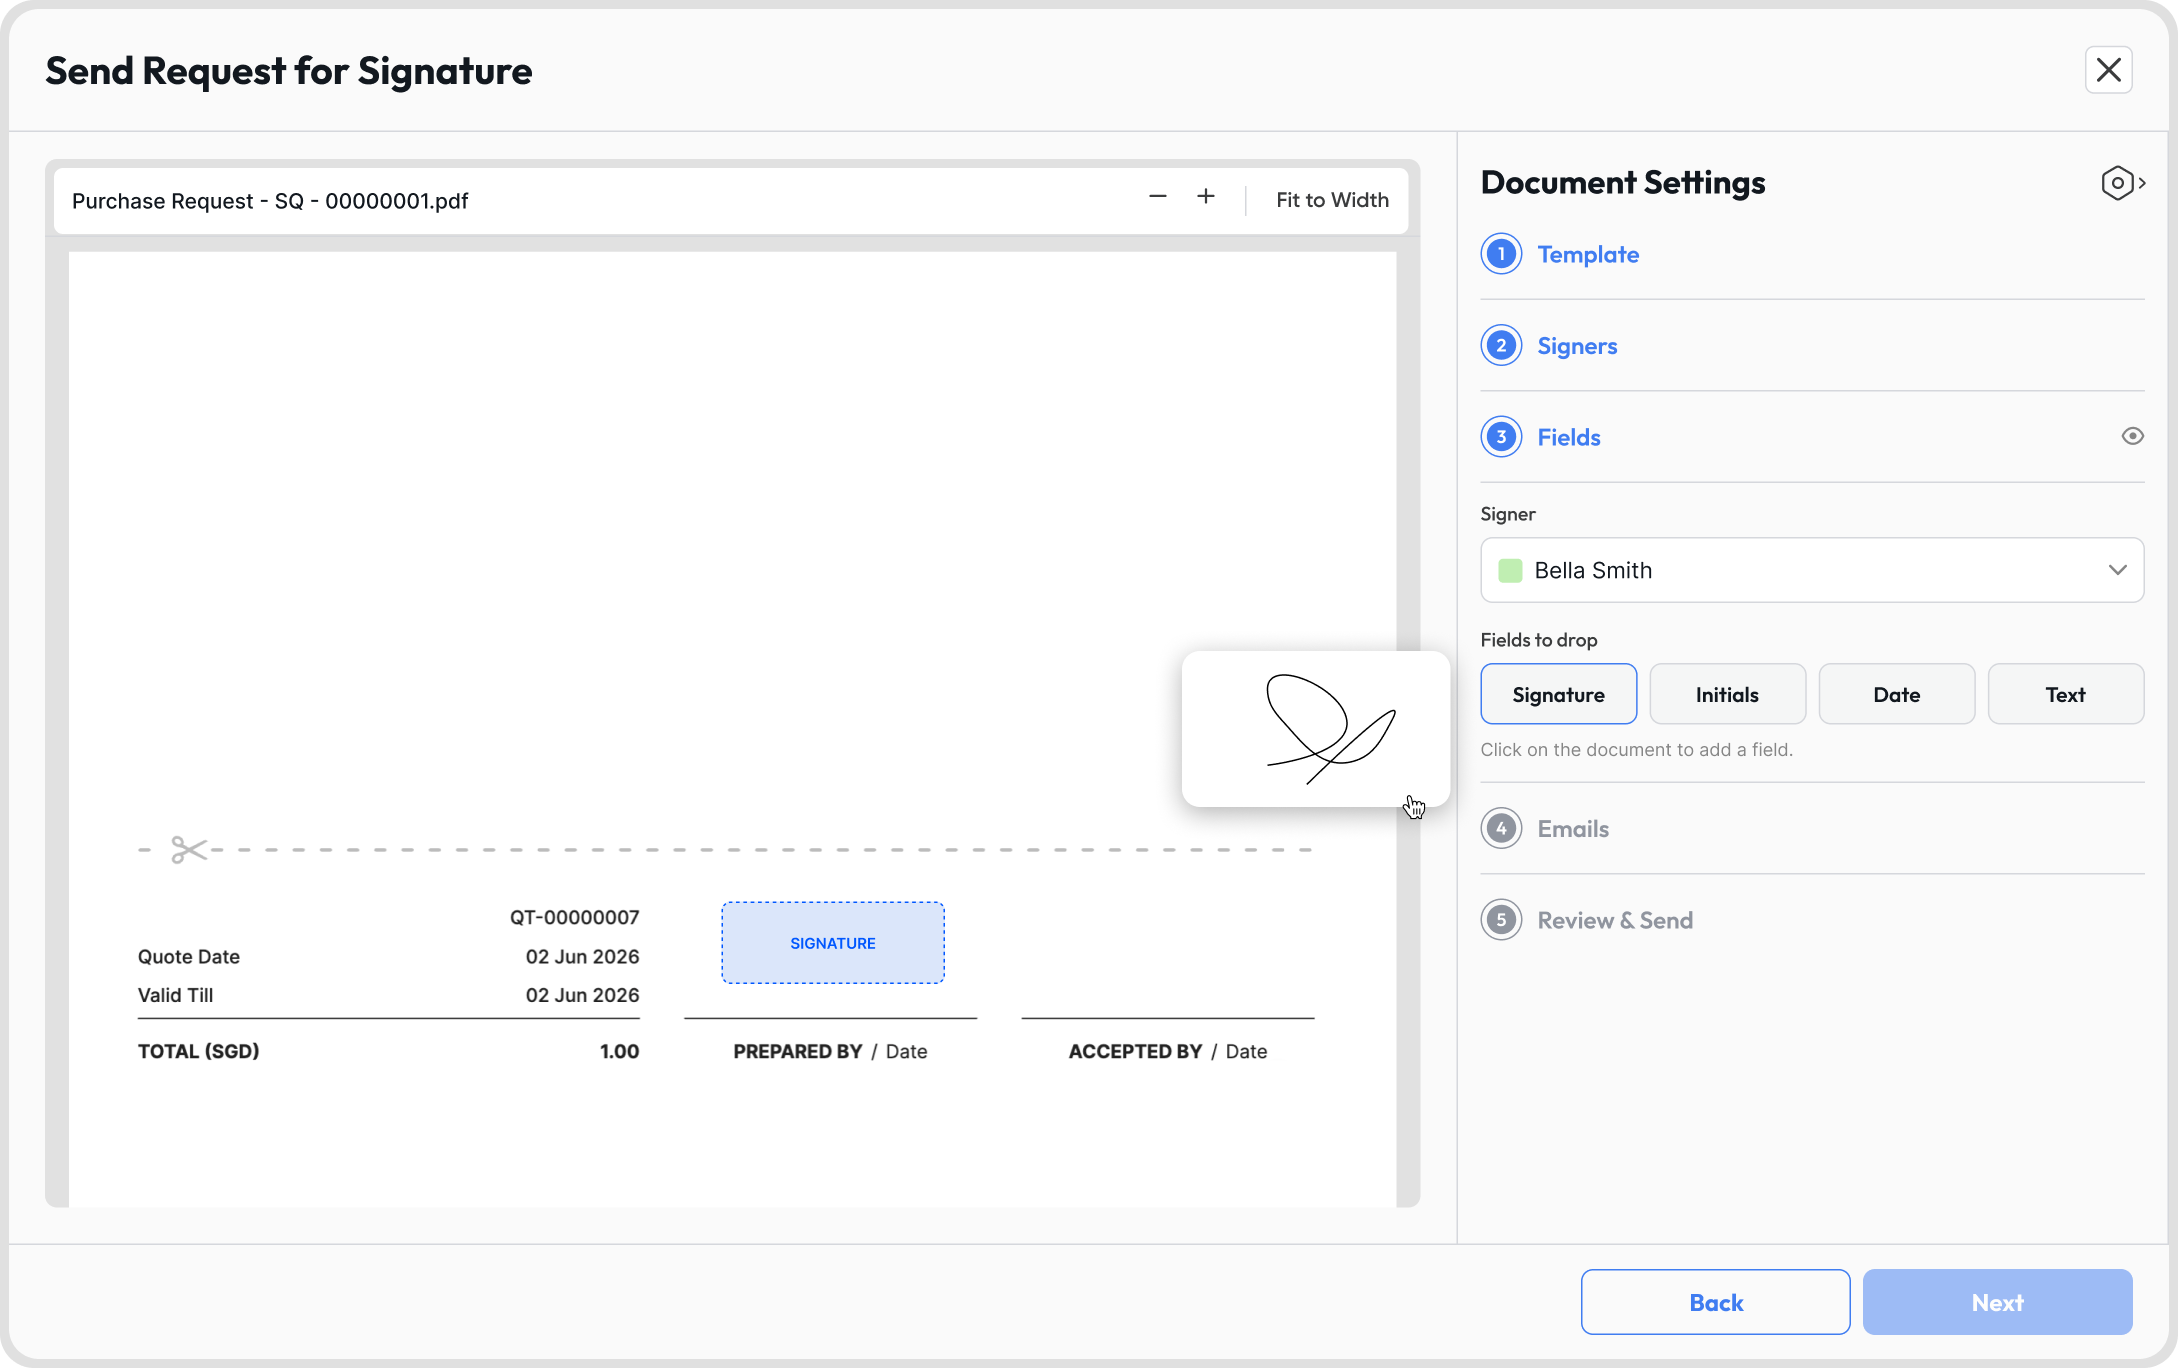Screen dimensions: 2178x1368
Task: Click the Quote Date label
Action: (188, 956)
